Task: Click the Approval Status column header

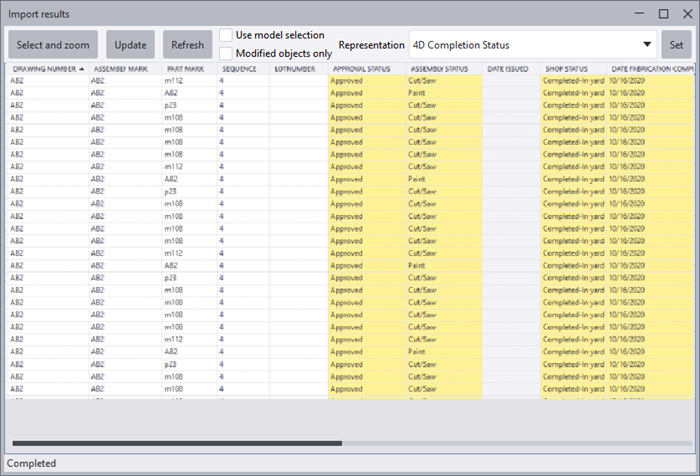Action: click(x=361, y=69)
